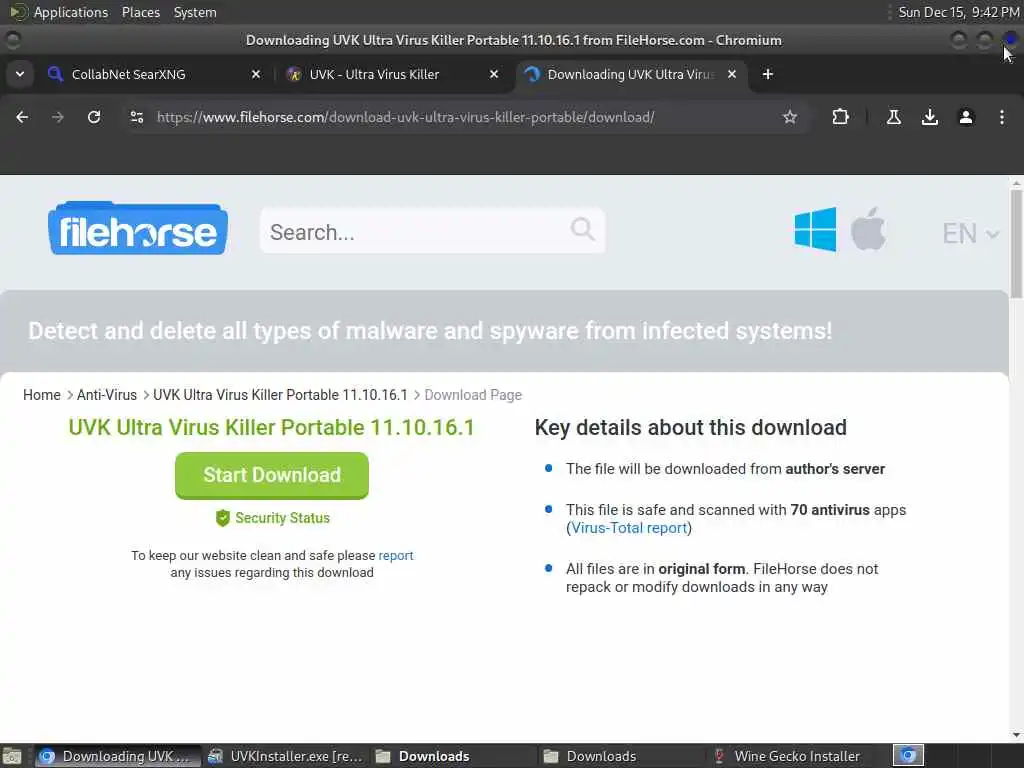Click the search magnifier icon
This screenshot has height=768, width=1024.
[x=582, y=230]
